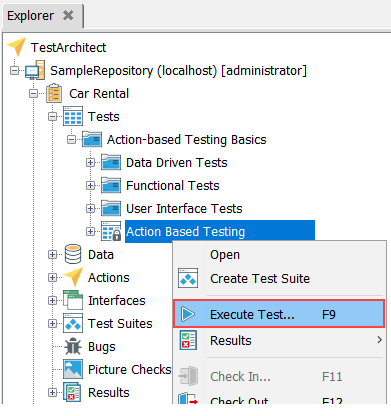Click the Data database cylinder icon
The height and width of the screenshot is (416, 391).
pyautogui.click(x=73, y=254)
